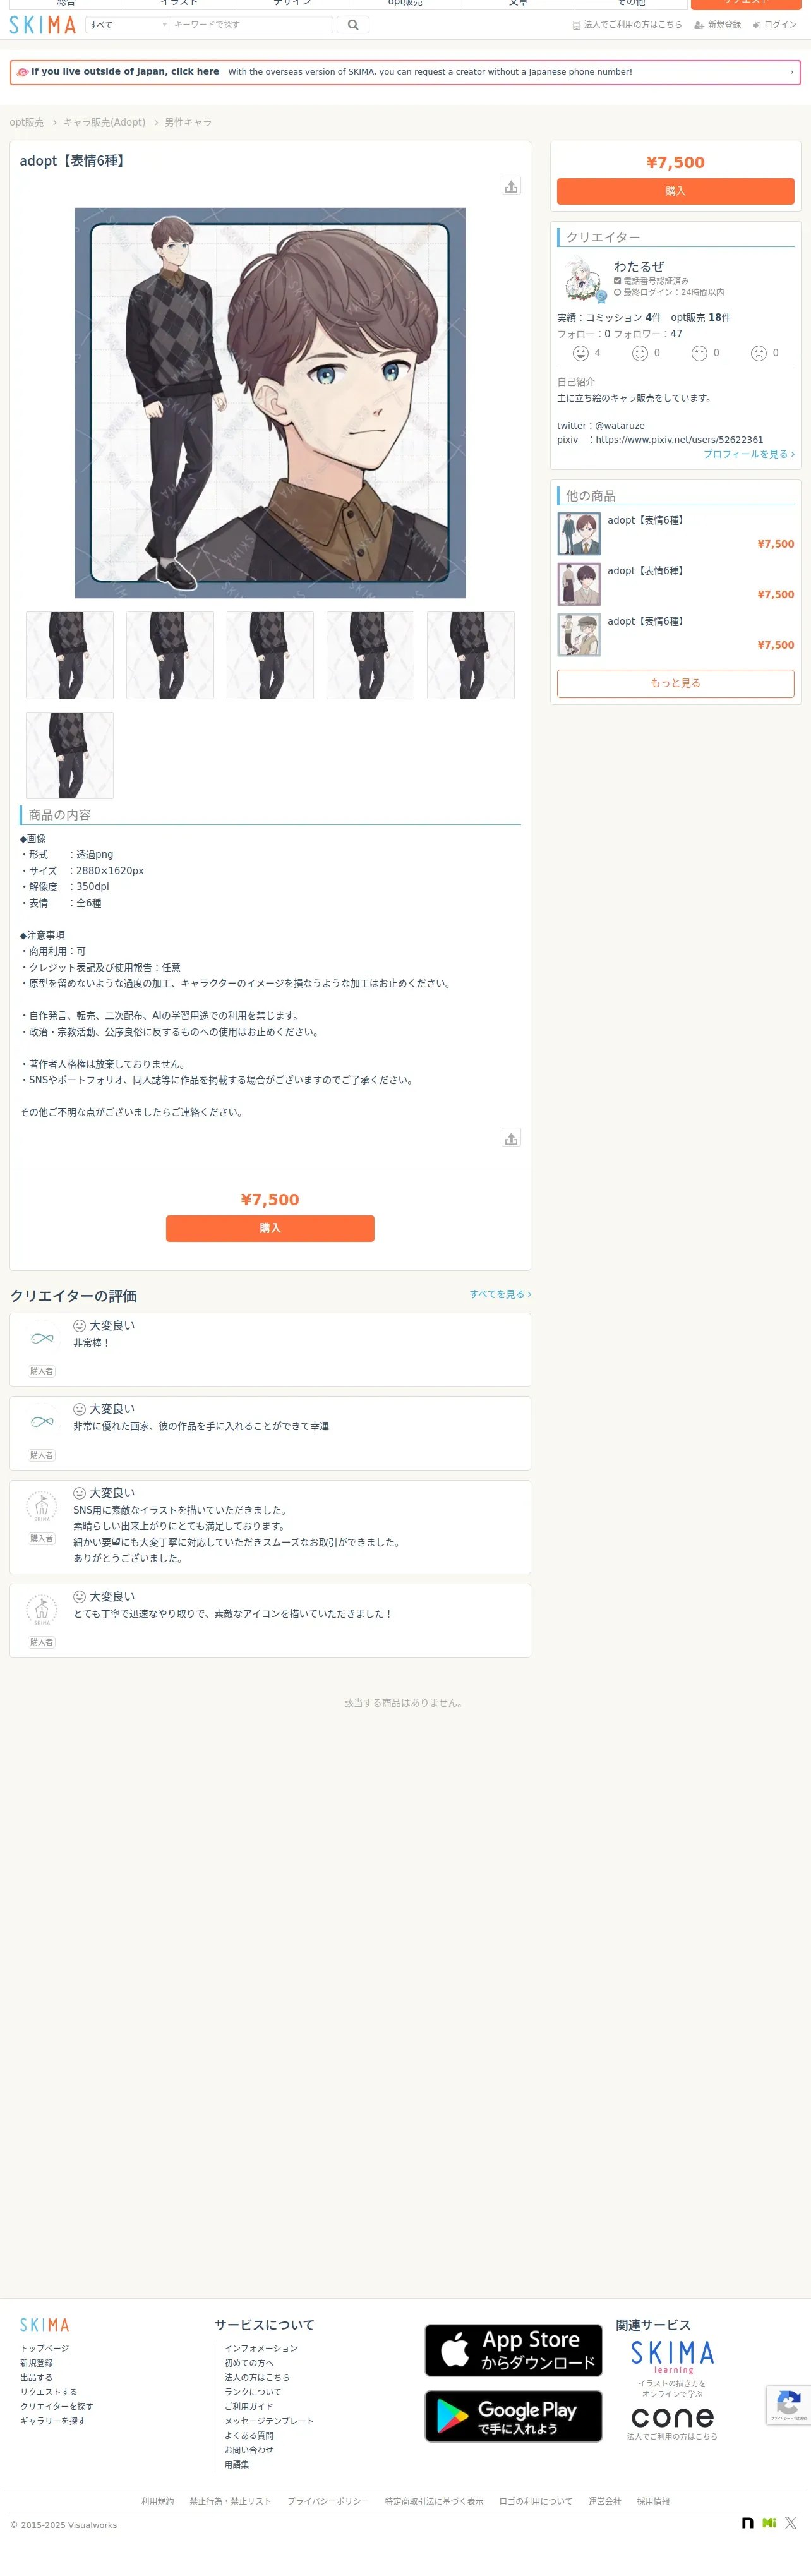811x2576 pixels.
Task: Go to キャラ販売(Adopt) breadcrumb
Action: tap(104, 123)
